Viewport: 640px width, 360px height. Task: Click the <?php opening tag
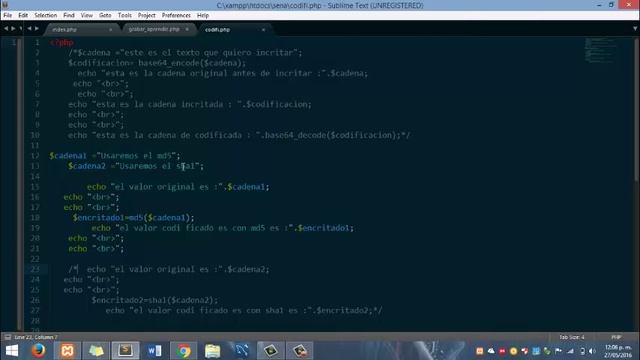tap(62, 42)
